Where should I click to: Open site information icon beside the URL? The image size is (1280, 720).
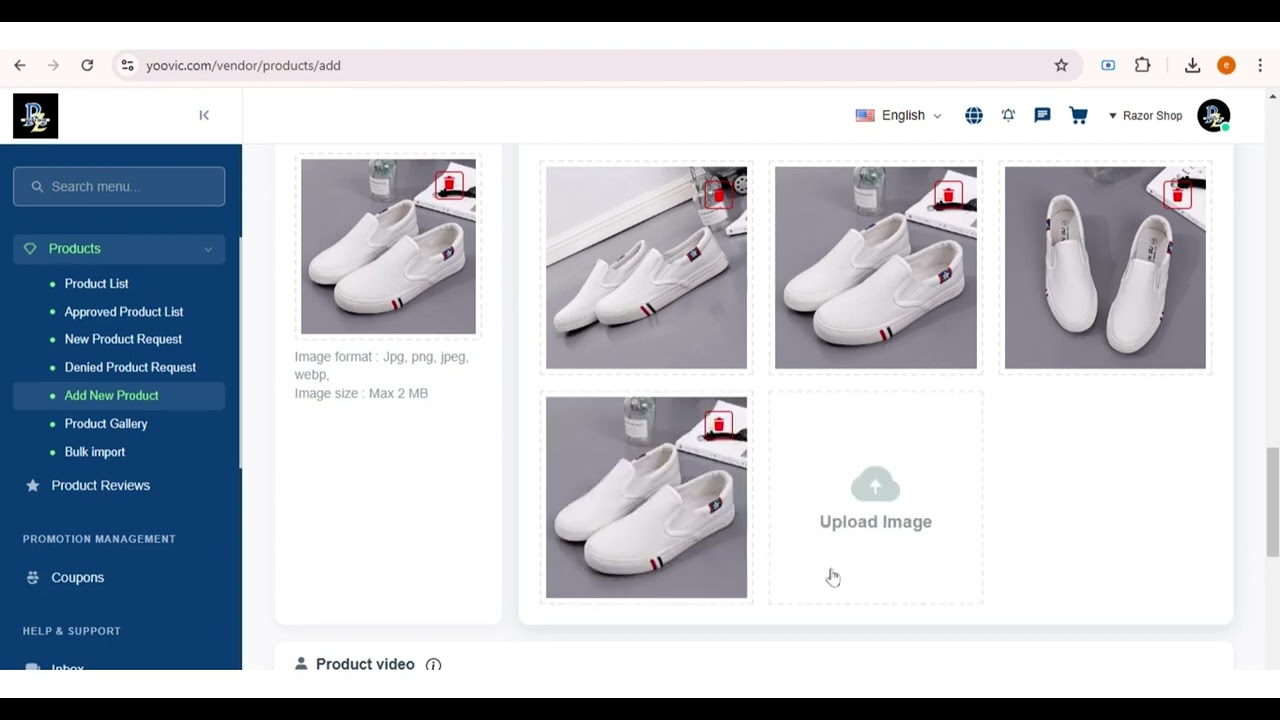click(127, 65)
